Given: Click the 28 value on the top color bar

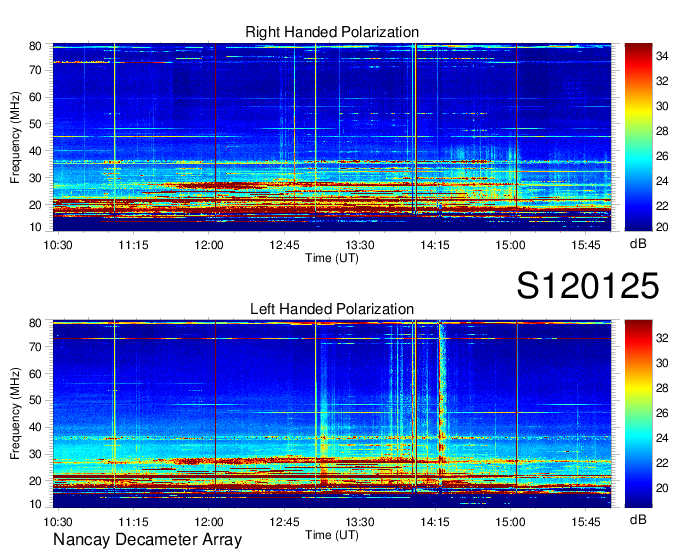Looking at the screenshot, I should pos(662,131).
